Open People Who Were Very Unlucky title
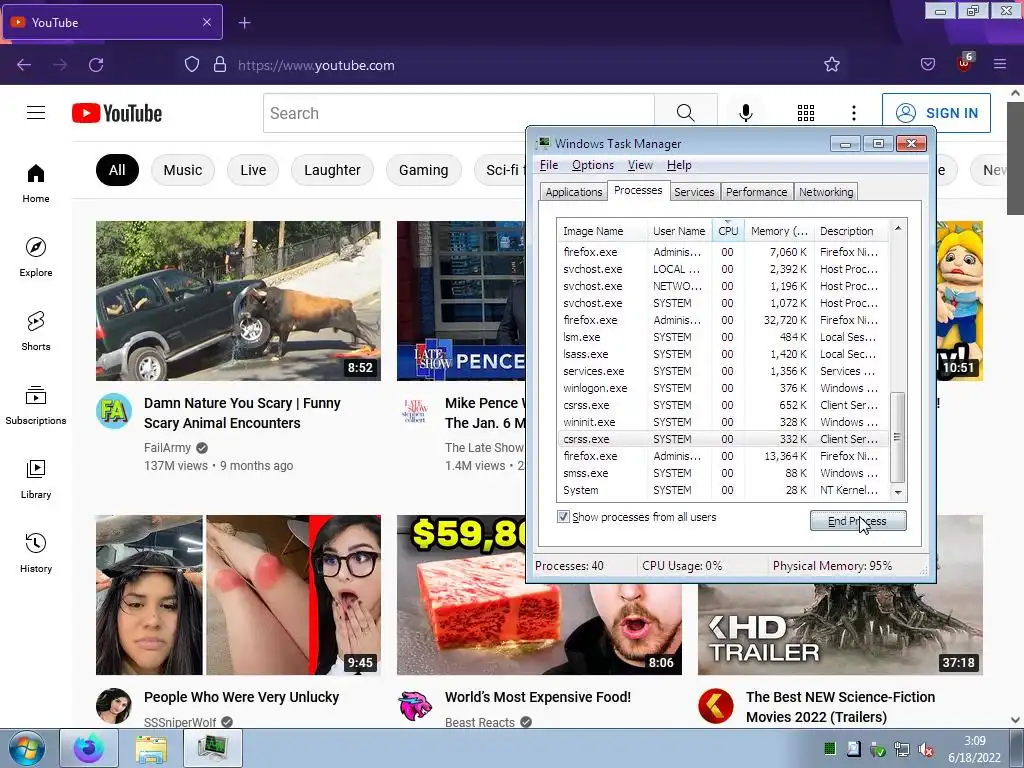Viewport: 1024px width, 768px height. [x=241, y=697]
